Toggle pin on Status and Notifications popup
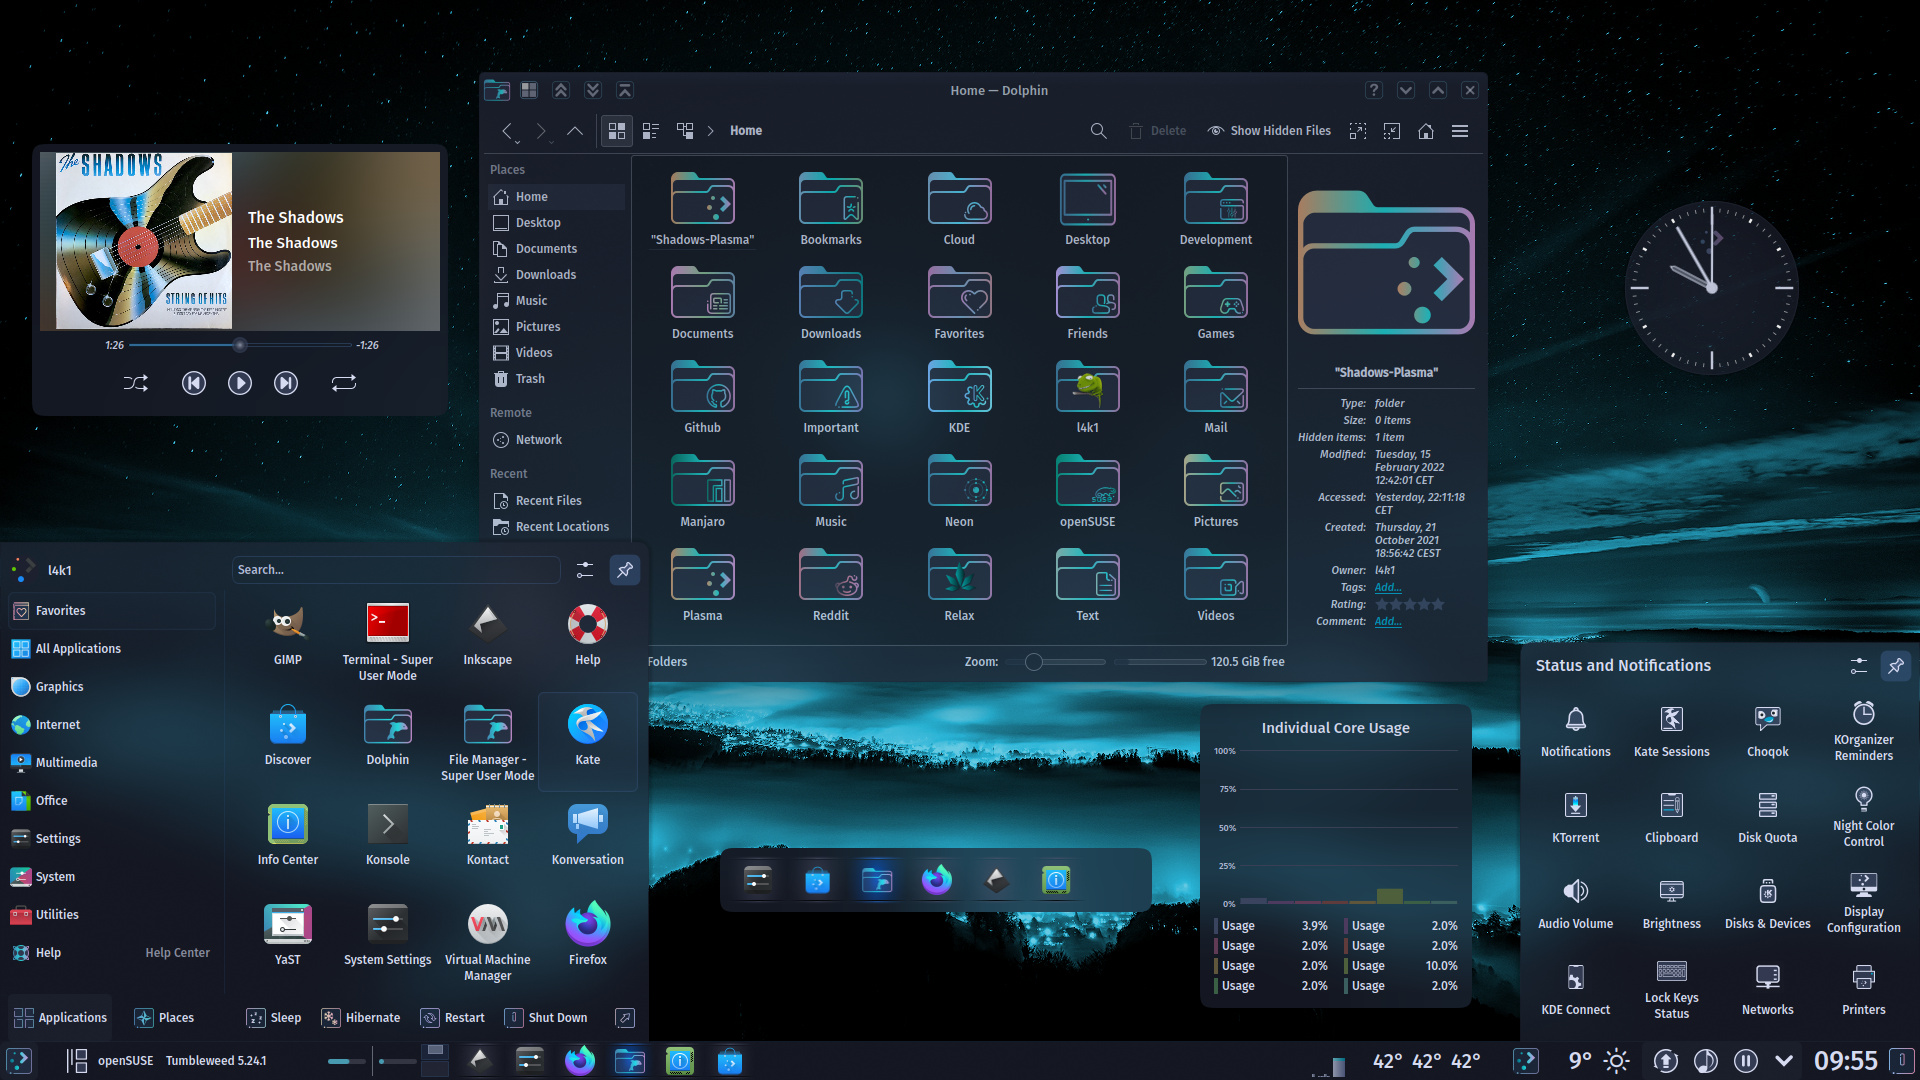This screenshot has width=1920, height=1080. coord(1896,666)
